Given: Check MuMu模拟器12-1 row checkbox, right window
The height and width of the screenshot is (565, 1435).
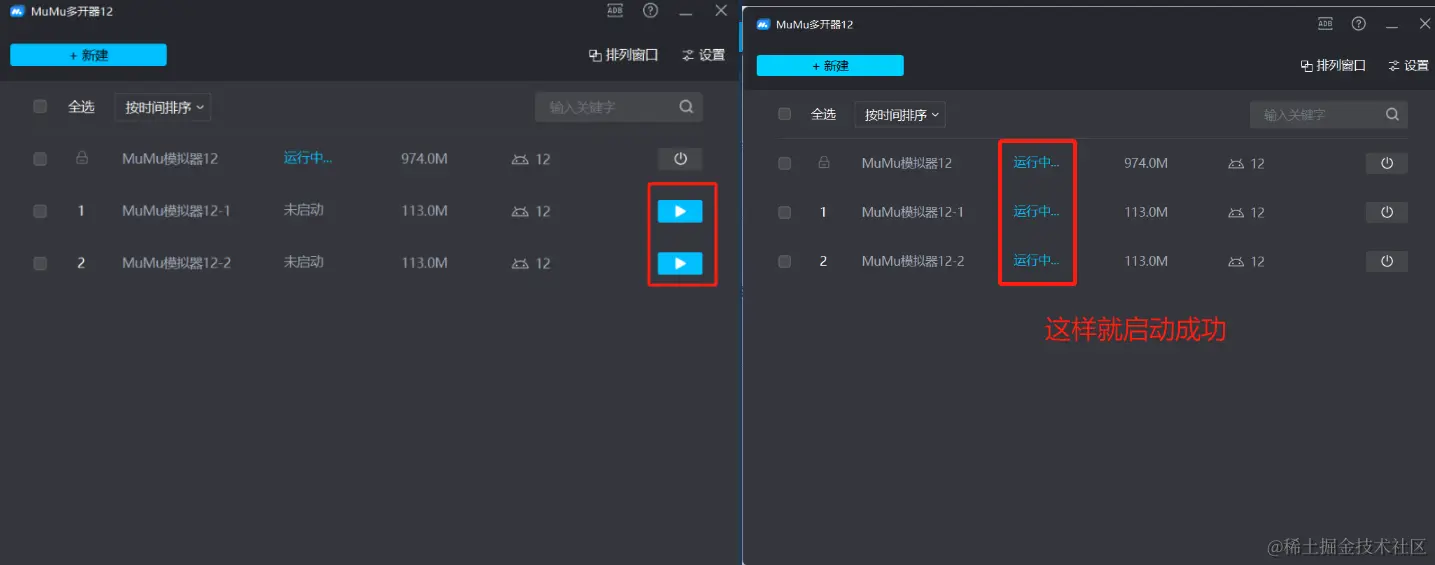Looking at the screenshot, I should 784,212.
